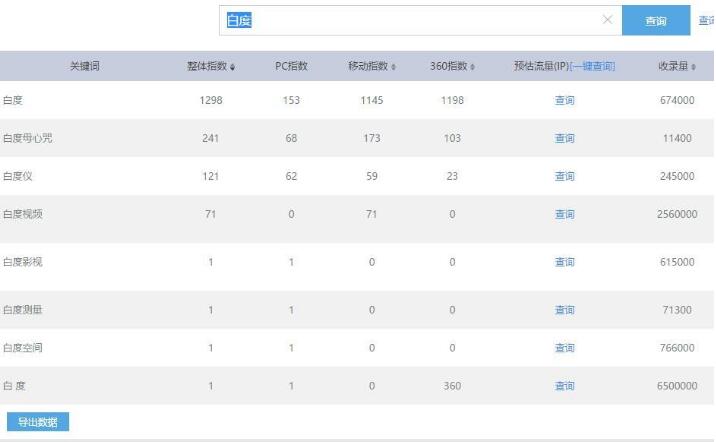Click 查询 link in the 白度 row
Image resolution: width=716 pixels, height=442 pixels.
point(564,100)
